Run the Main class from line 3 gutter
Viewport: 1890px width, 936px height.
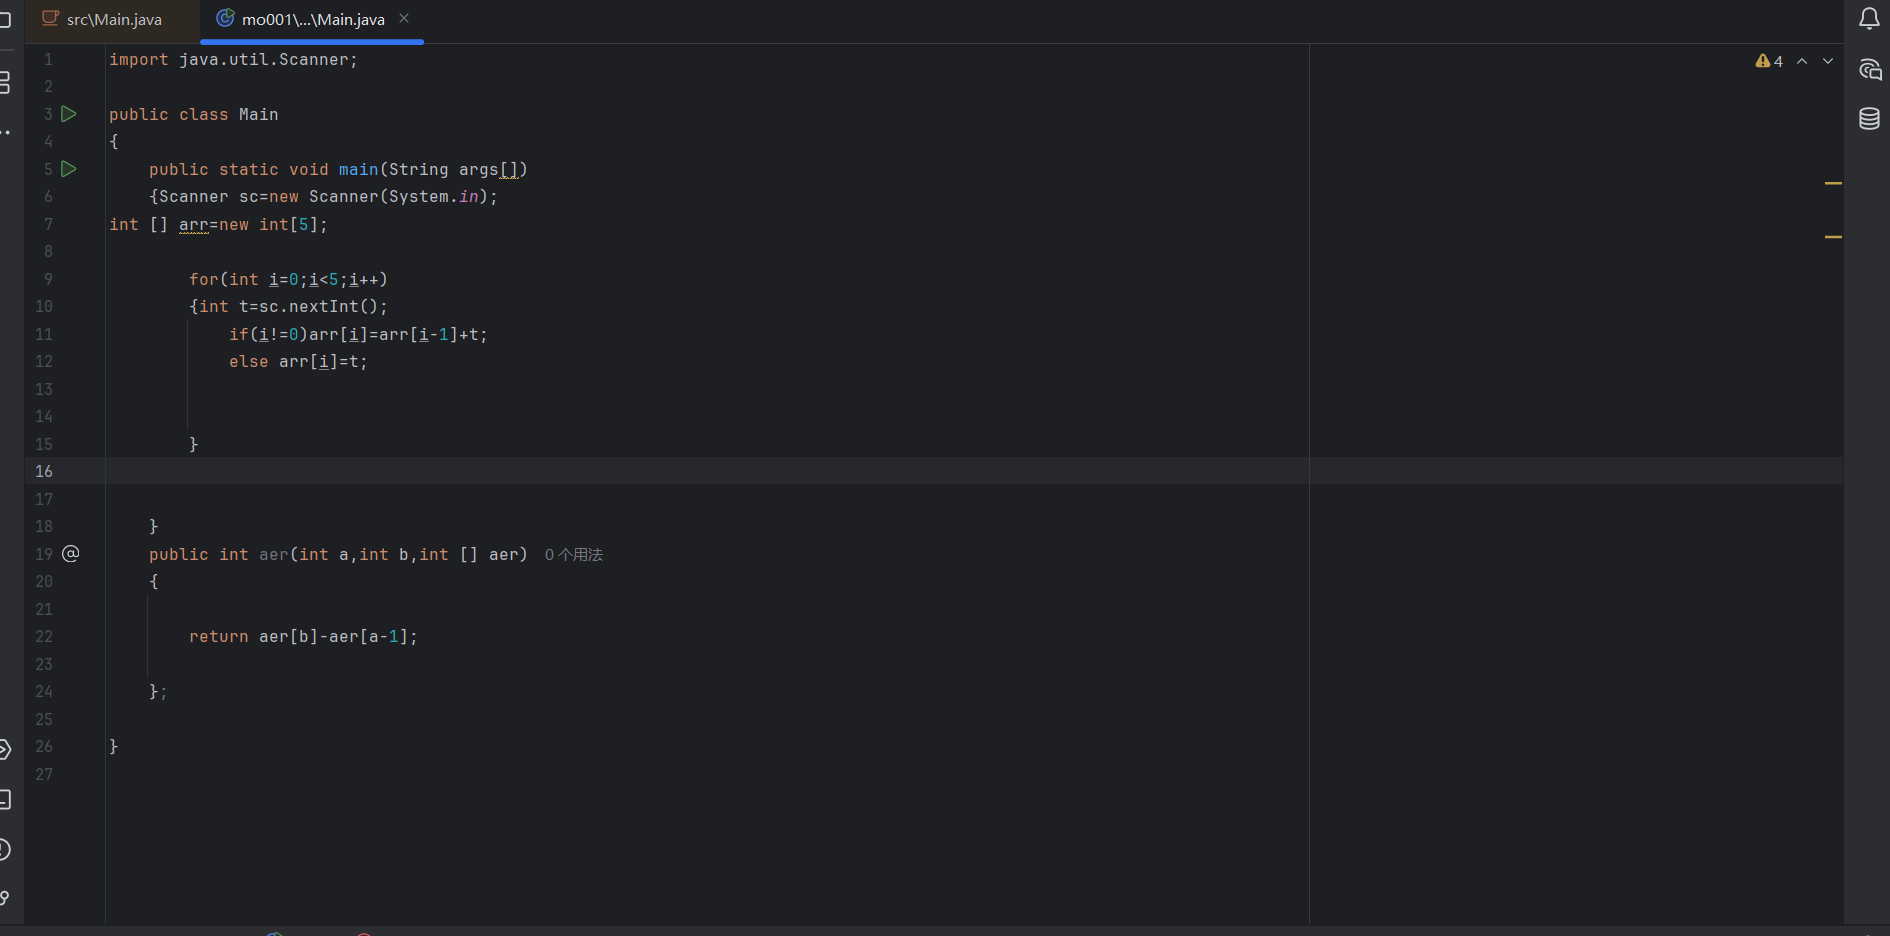point(69,114)
